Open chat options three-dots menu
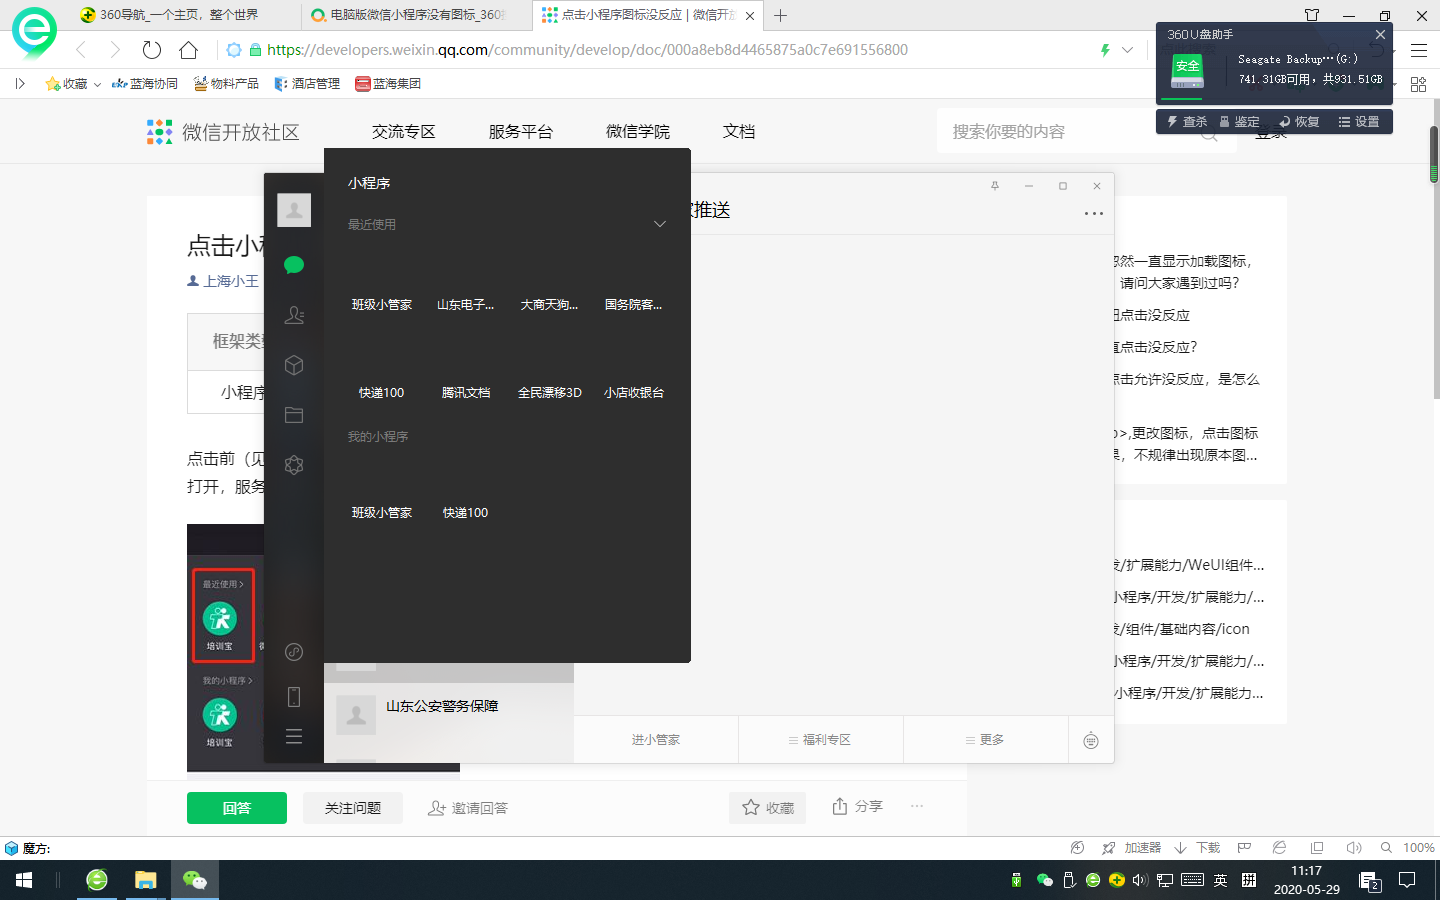The height and width of the screenshot is (900, 1440). tap(1094, 213)
